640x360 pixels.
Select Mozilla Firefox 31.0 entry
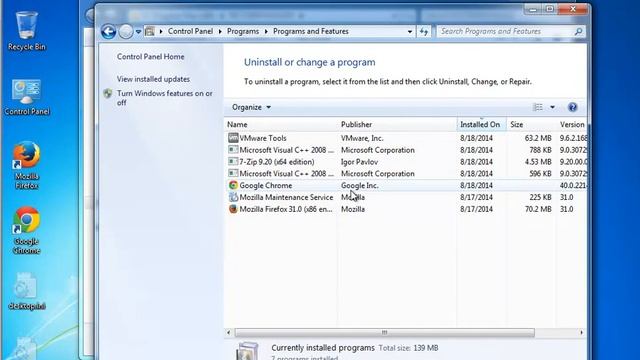click(406, 209)
